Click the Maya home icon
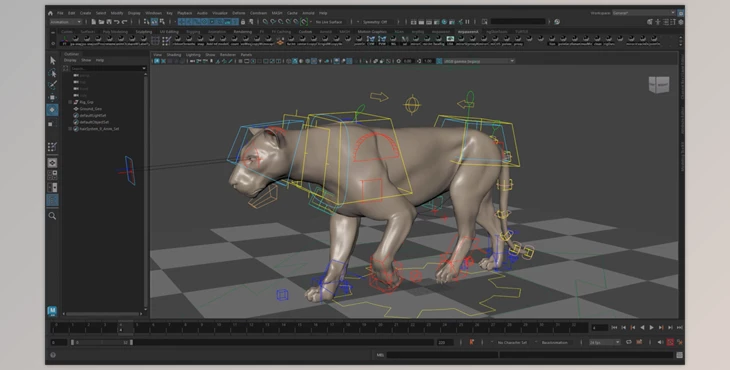This screenshot has width=730, height=370. 50,13
